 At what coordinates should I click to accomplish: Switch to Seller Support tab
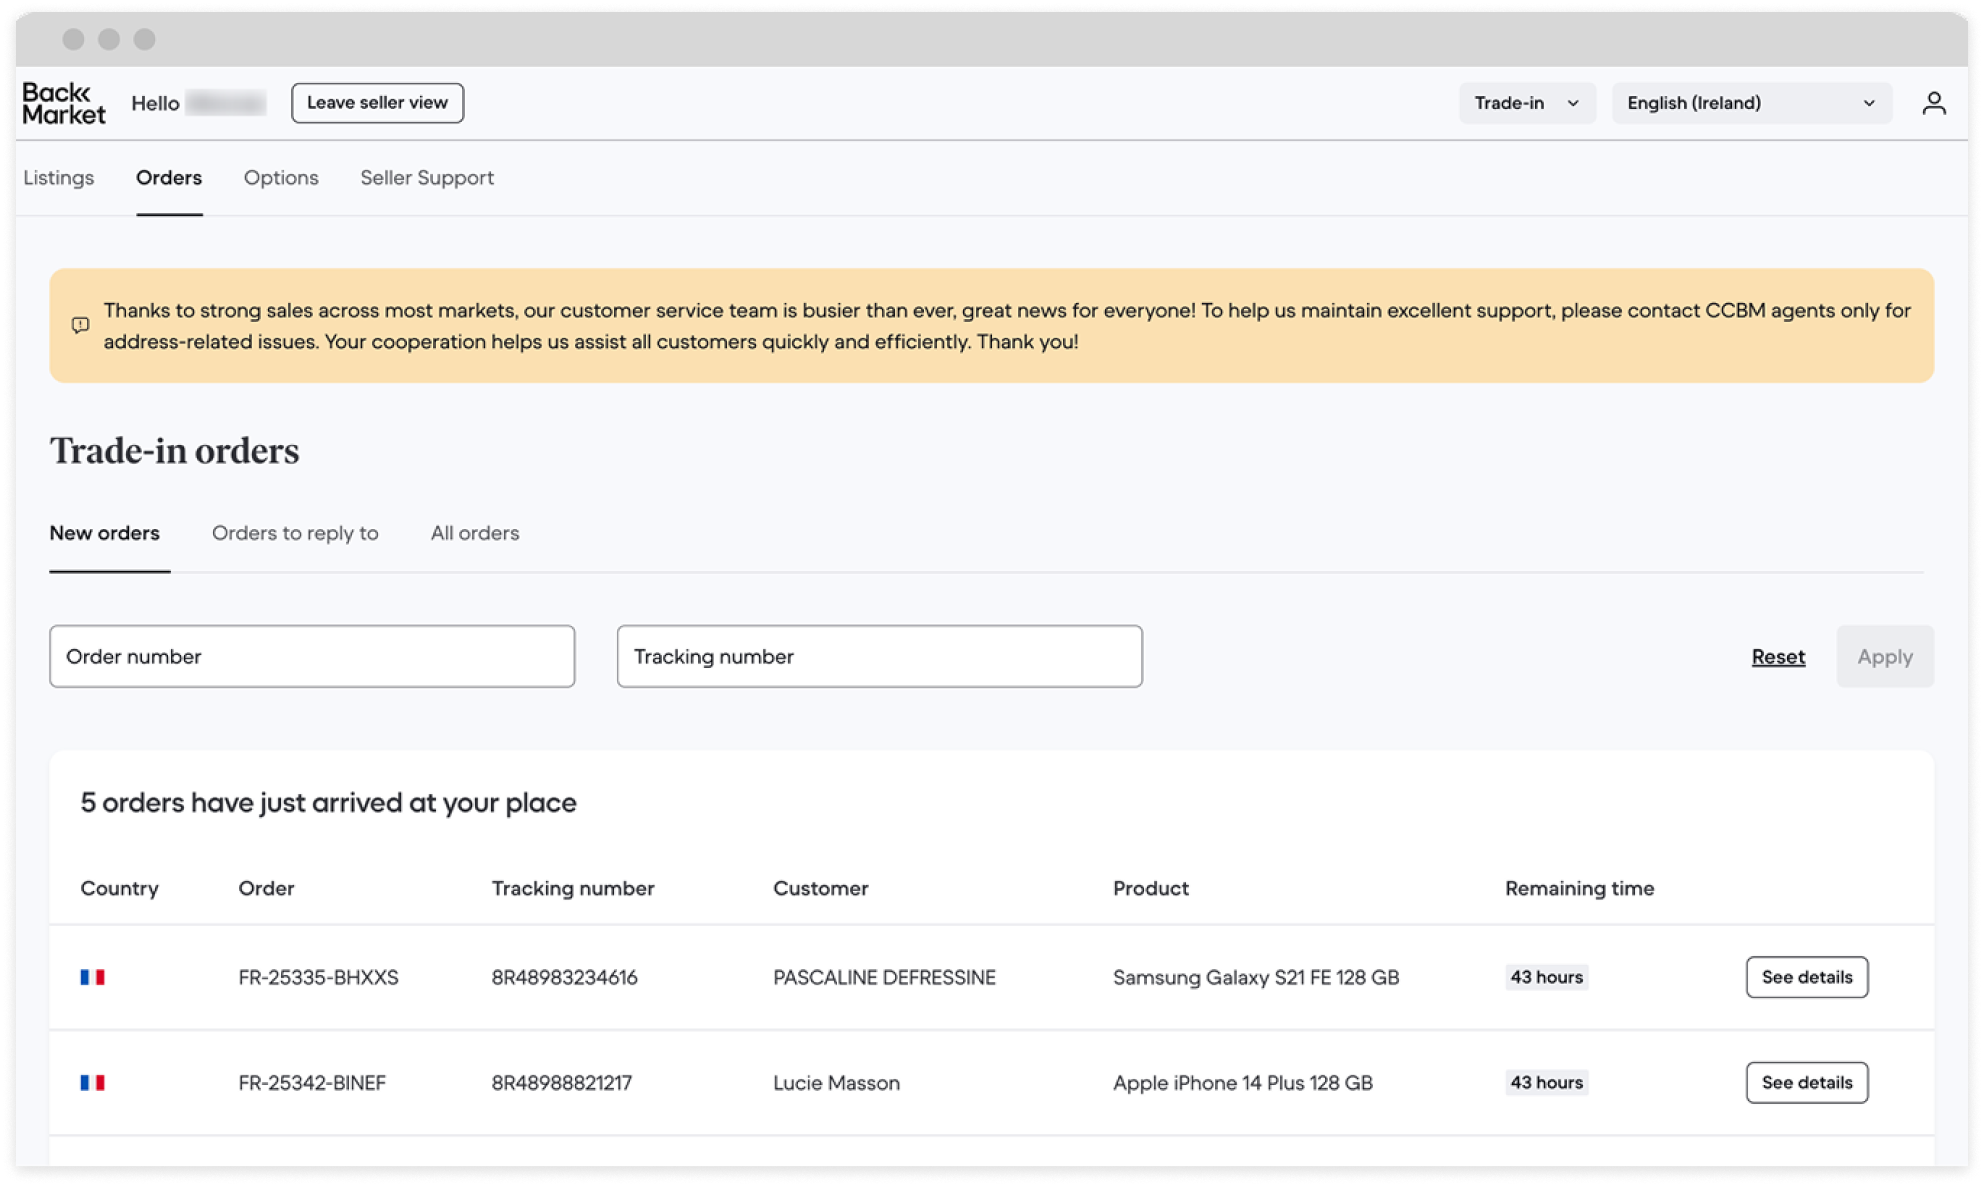coord(427,178)
